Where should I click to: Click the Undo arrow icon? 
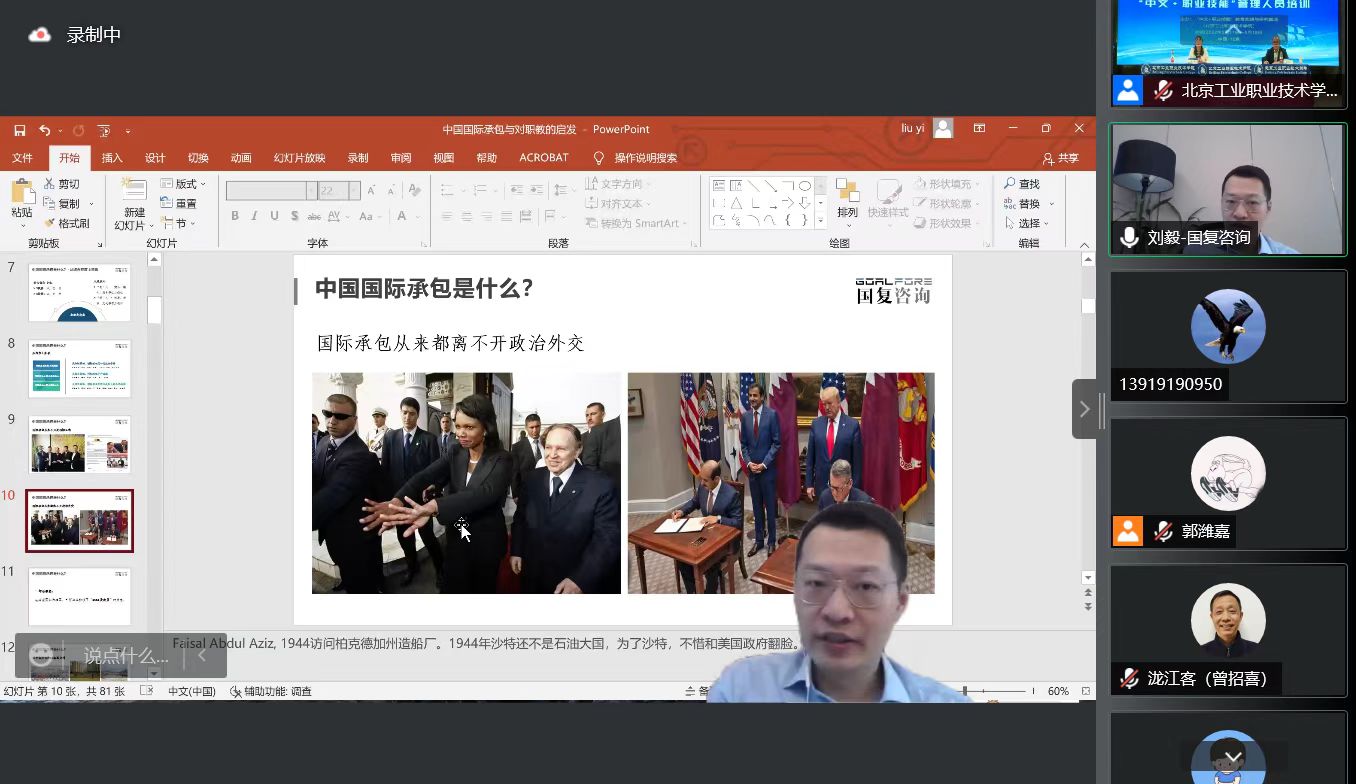[44, 130]
